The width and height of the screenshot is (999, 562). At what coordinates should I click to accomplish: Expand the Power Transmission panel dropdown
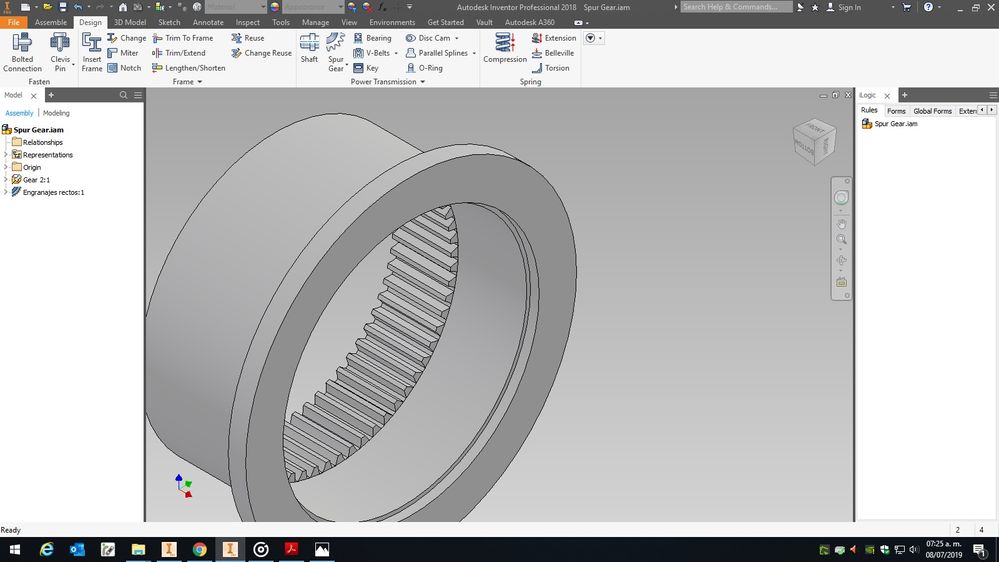tap(422, 82)
